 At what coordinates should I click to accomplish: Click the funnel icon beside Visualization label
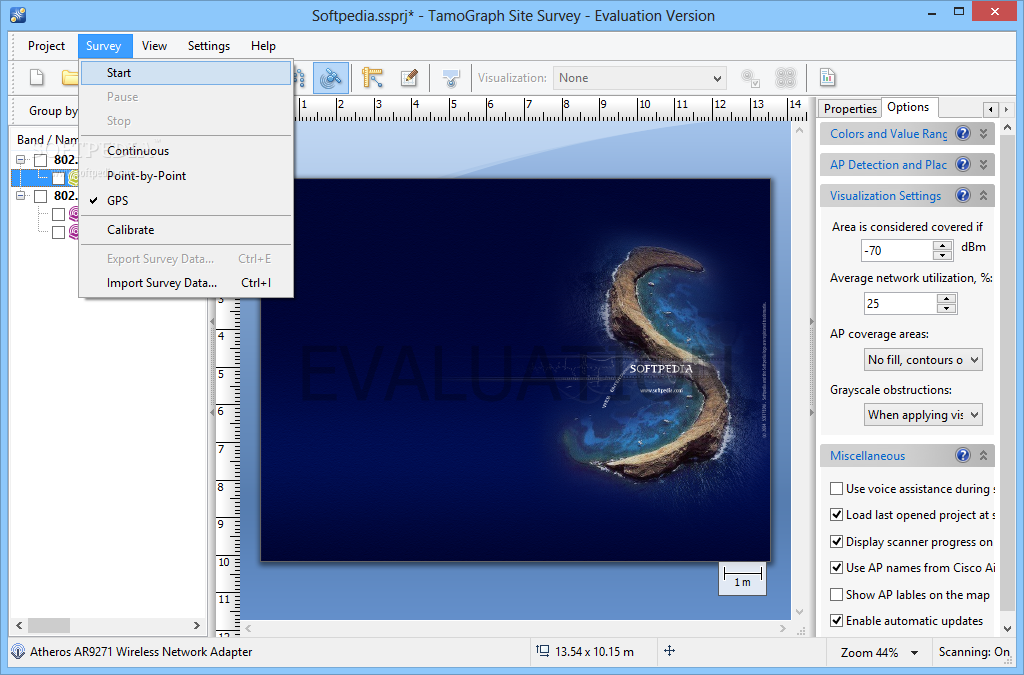(x=451, y=78)
